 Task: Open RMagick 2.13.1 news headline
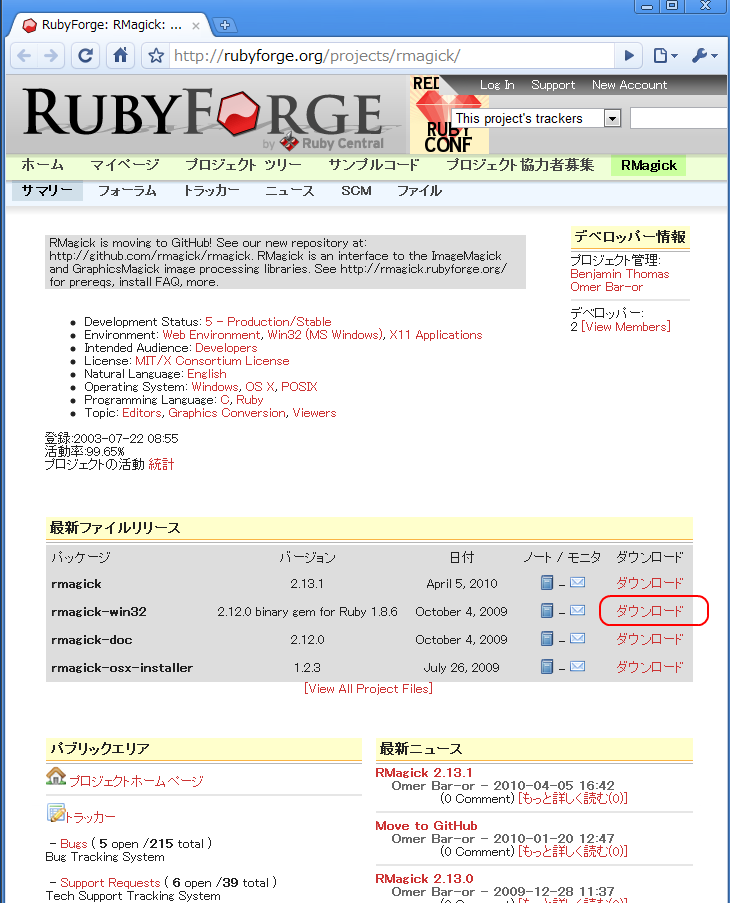pos(424,773)
